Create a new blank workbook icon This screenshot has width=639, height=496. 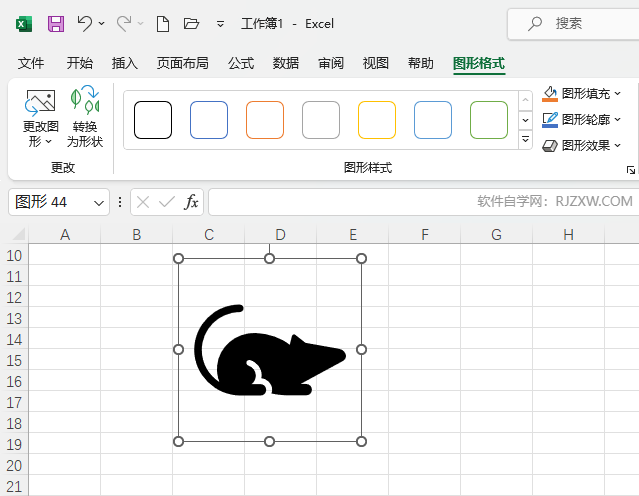(x=163, y=24)
